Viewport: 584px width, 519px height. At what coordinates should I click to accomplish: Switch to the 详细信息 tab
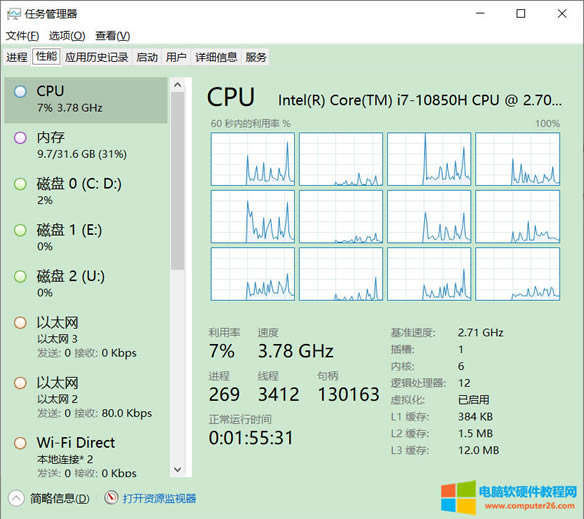click(x=216, y=57)
